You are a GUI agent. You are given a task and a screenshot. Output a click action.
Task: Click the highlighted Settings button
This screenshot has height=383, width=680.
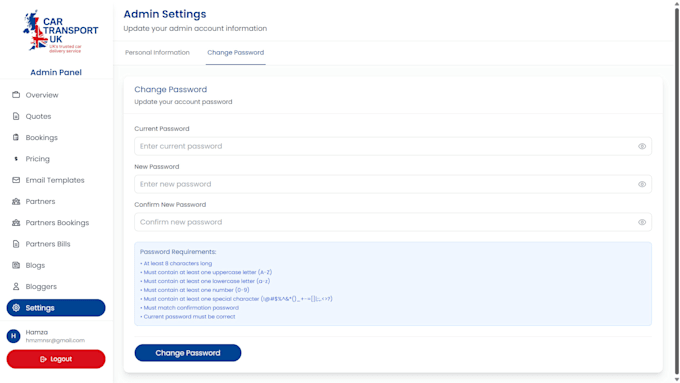click(x=56, y=308)
